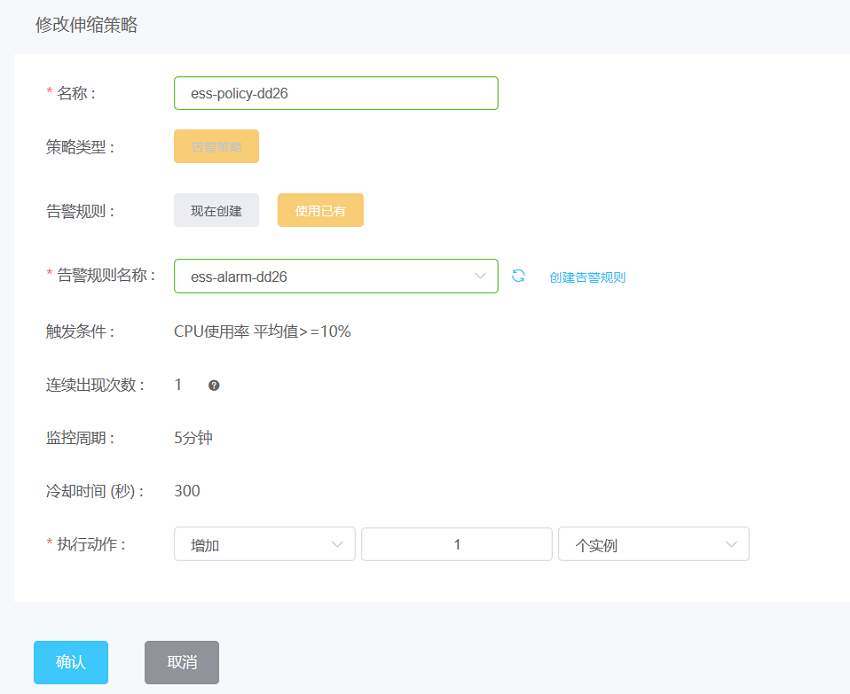Click the 执行动作 label

point(91,544)
